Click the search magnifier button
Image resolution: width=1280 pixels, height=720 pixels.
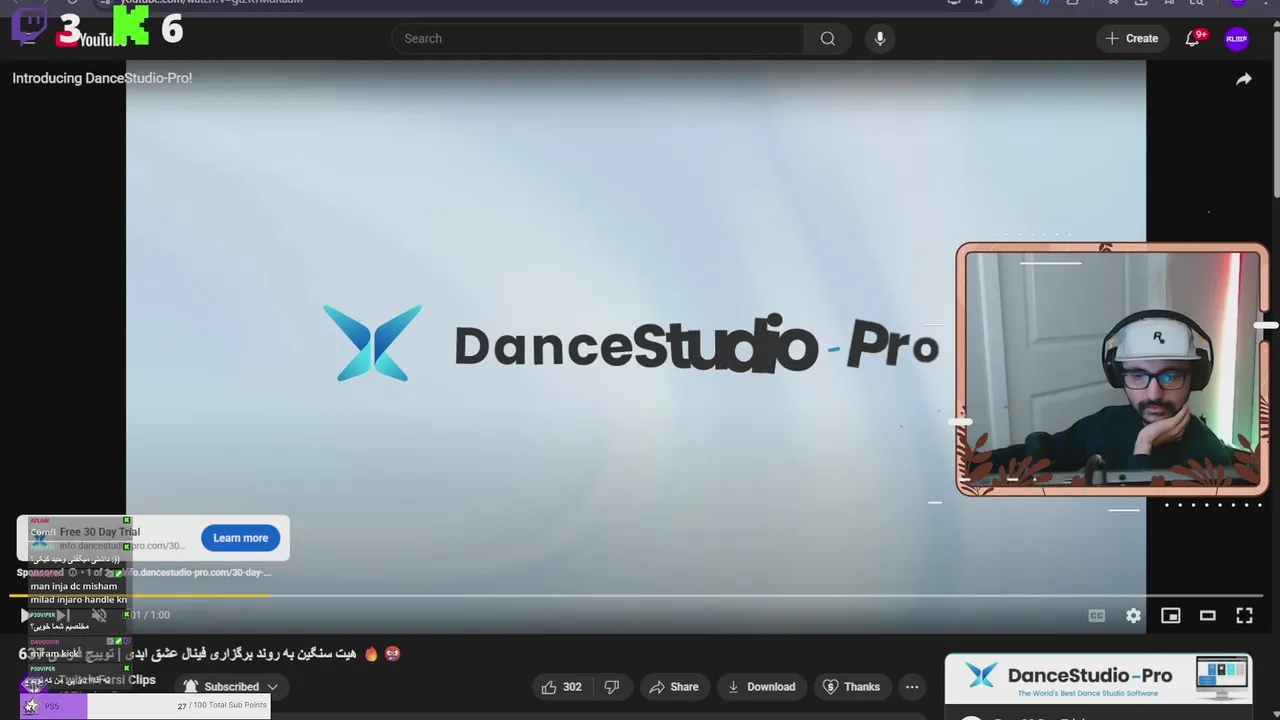[828, 38]
